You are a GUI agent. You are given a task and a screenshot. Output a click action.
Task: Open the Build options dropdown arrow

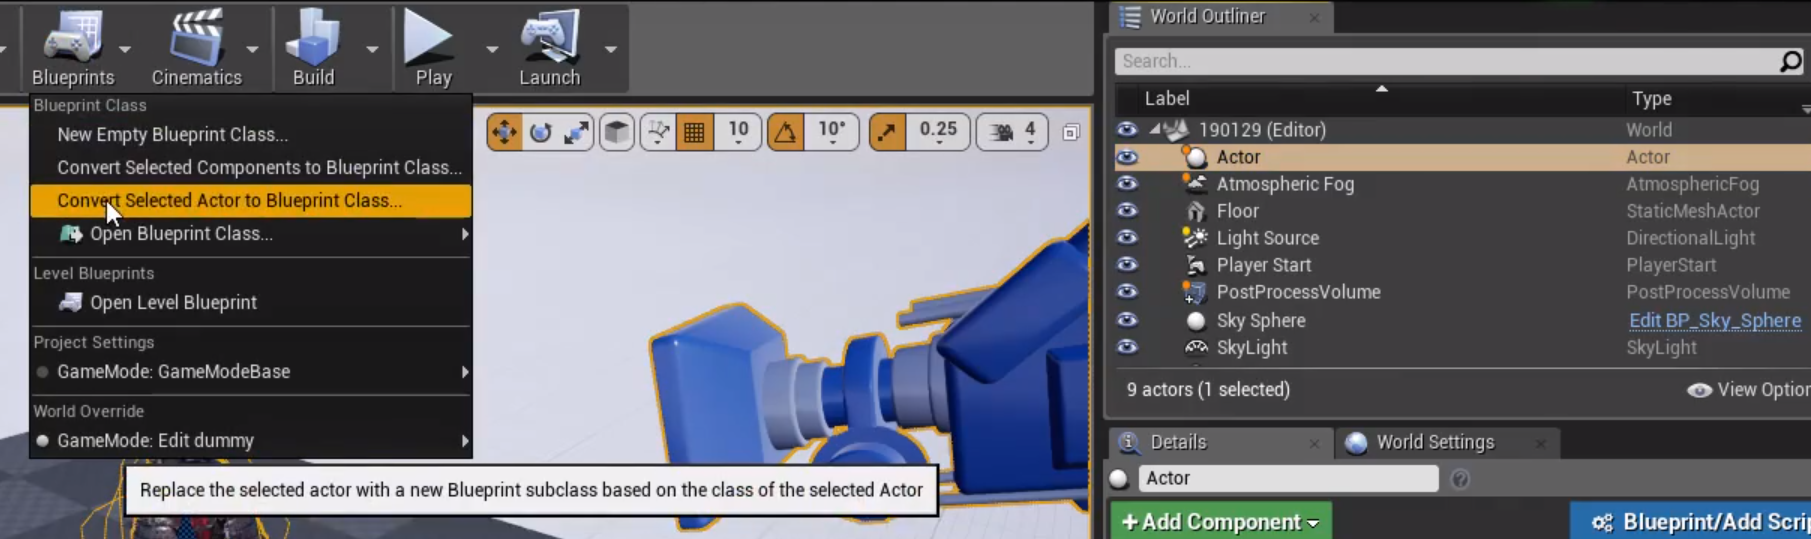click(372, 49)
